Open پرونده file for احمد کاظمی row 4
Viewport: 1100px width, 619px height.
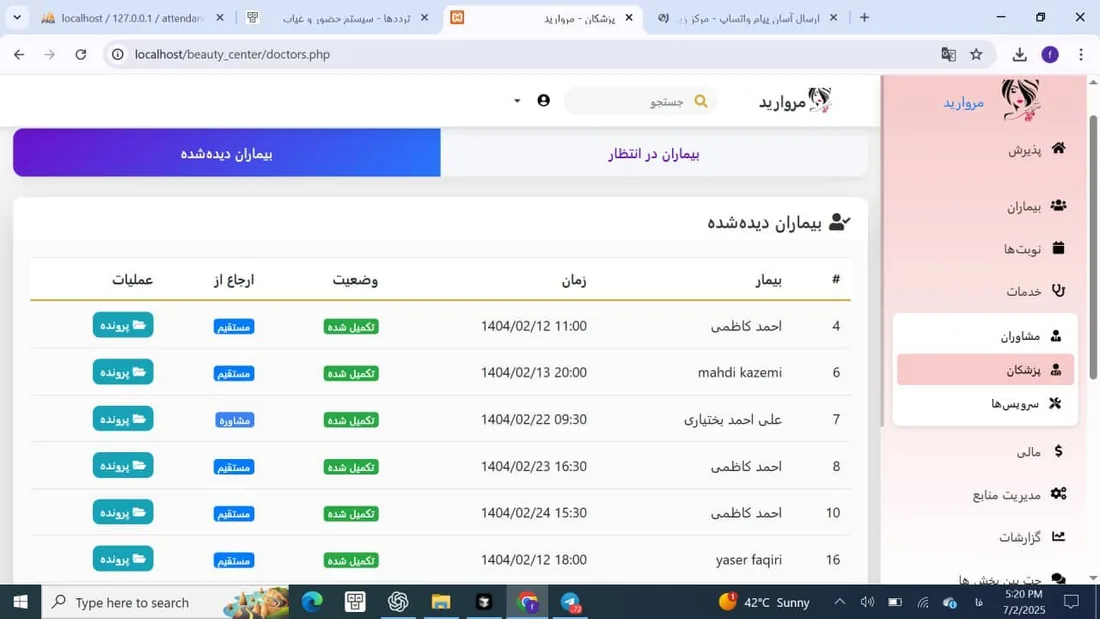tap(122, 325)
